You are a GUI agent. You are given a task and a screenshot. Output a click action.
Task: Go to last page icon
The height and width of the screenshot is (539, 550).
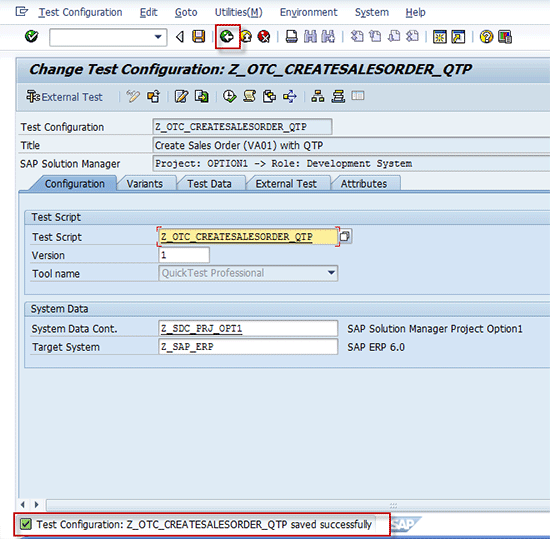click(x=412, y=36)
